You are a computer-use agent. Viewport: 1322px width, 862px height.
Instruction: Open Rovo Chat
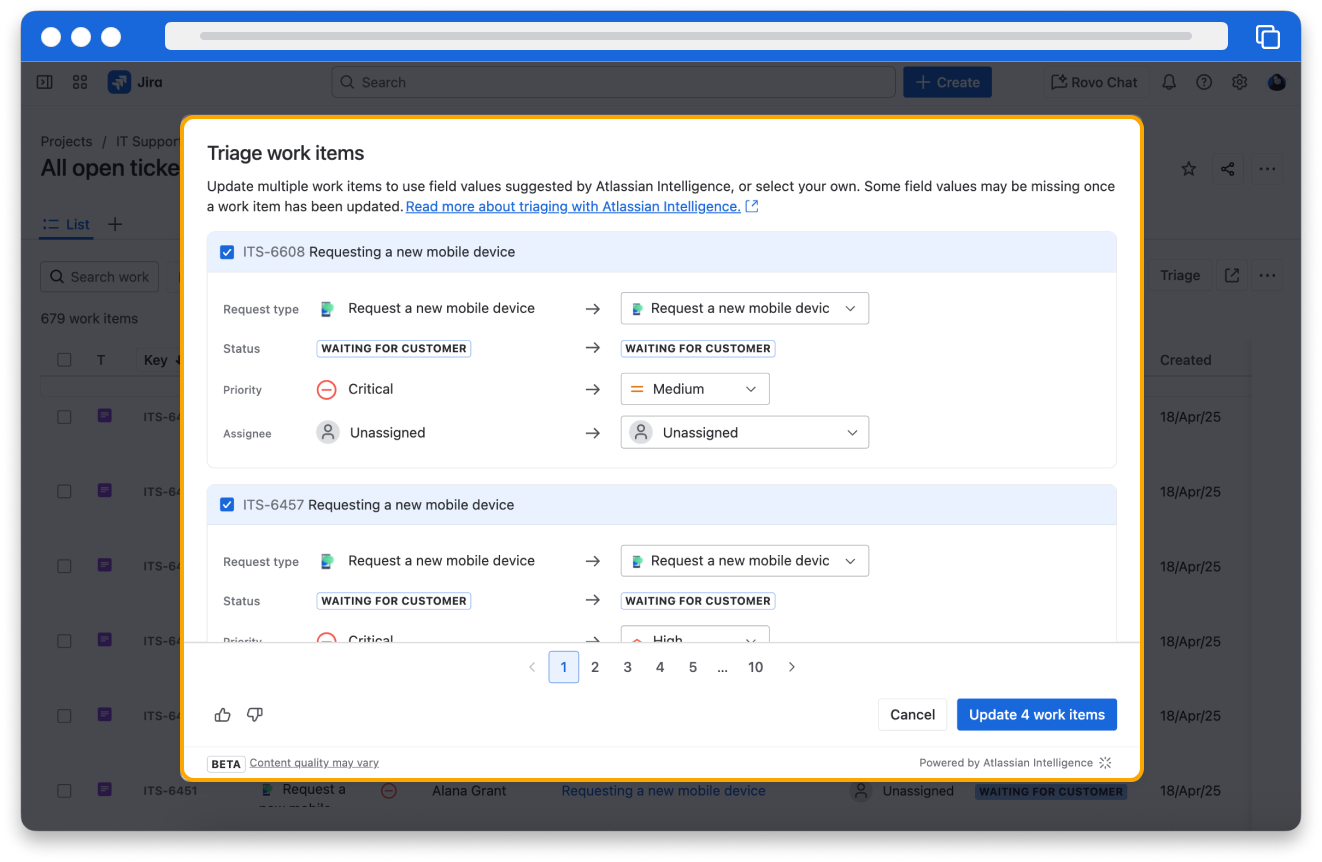click(x=1094, y=82)
